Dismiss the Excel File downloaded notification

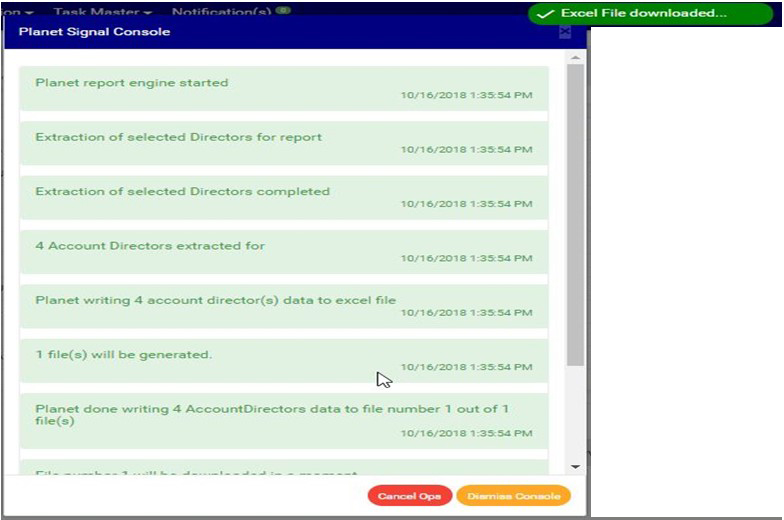click(x=643, y=14)
